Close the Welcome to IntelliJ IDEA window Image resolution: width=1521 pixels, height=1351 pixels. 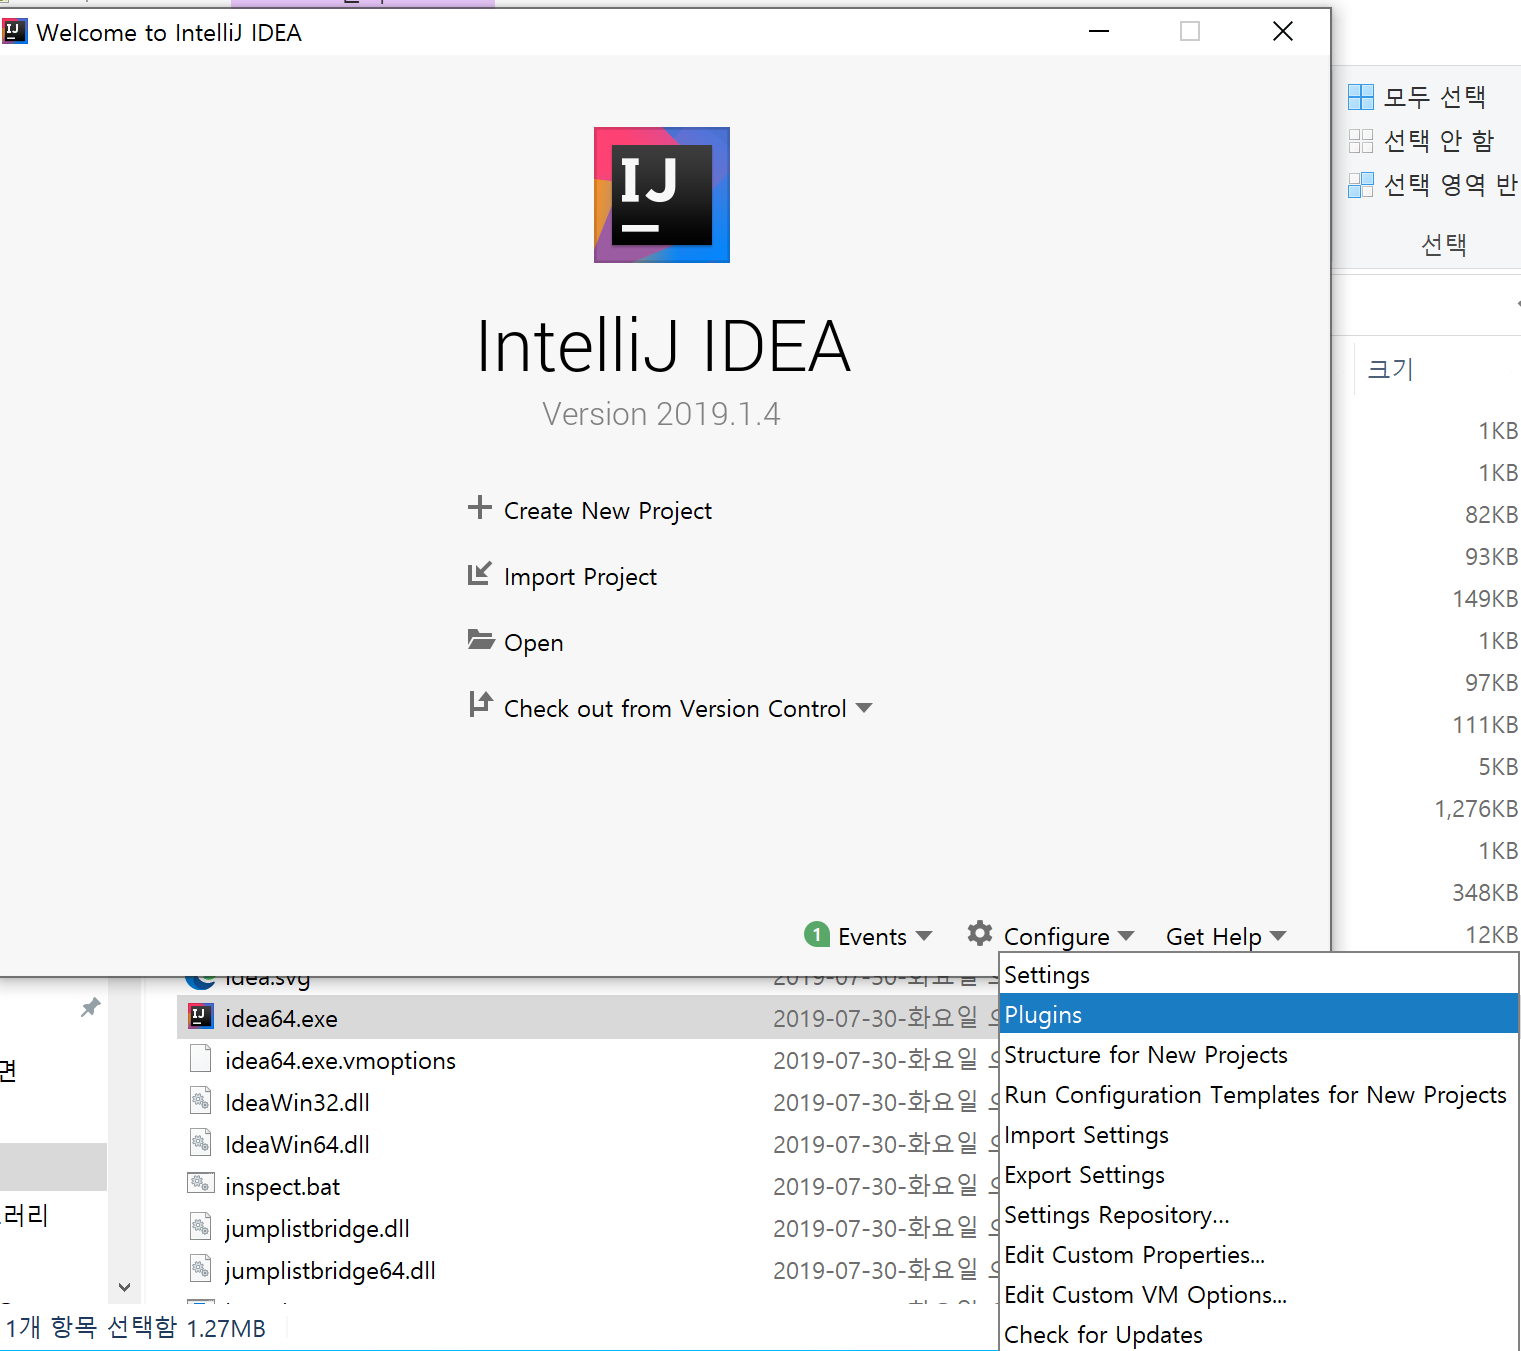point(1283,31)
